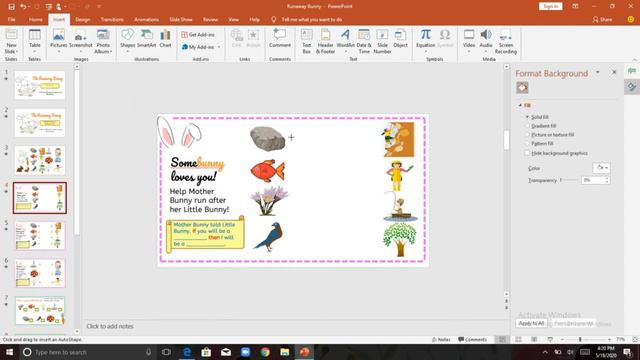
Task: Switch to the Transitions tab
Action: (112, 20)
